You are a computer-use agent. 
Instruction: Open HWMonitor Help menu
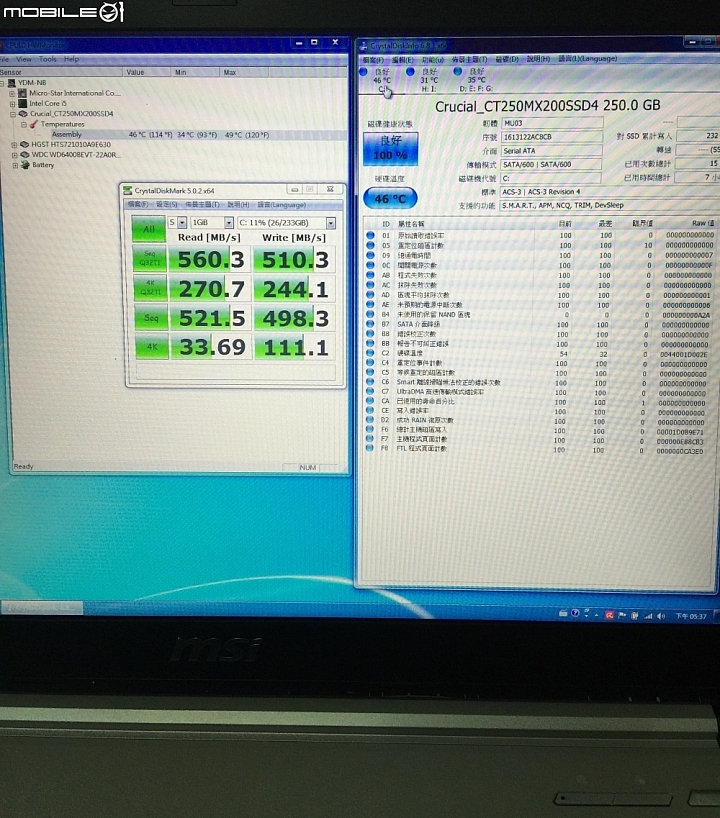pyautogui.click(x=71, y=59)
